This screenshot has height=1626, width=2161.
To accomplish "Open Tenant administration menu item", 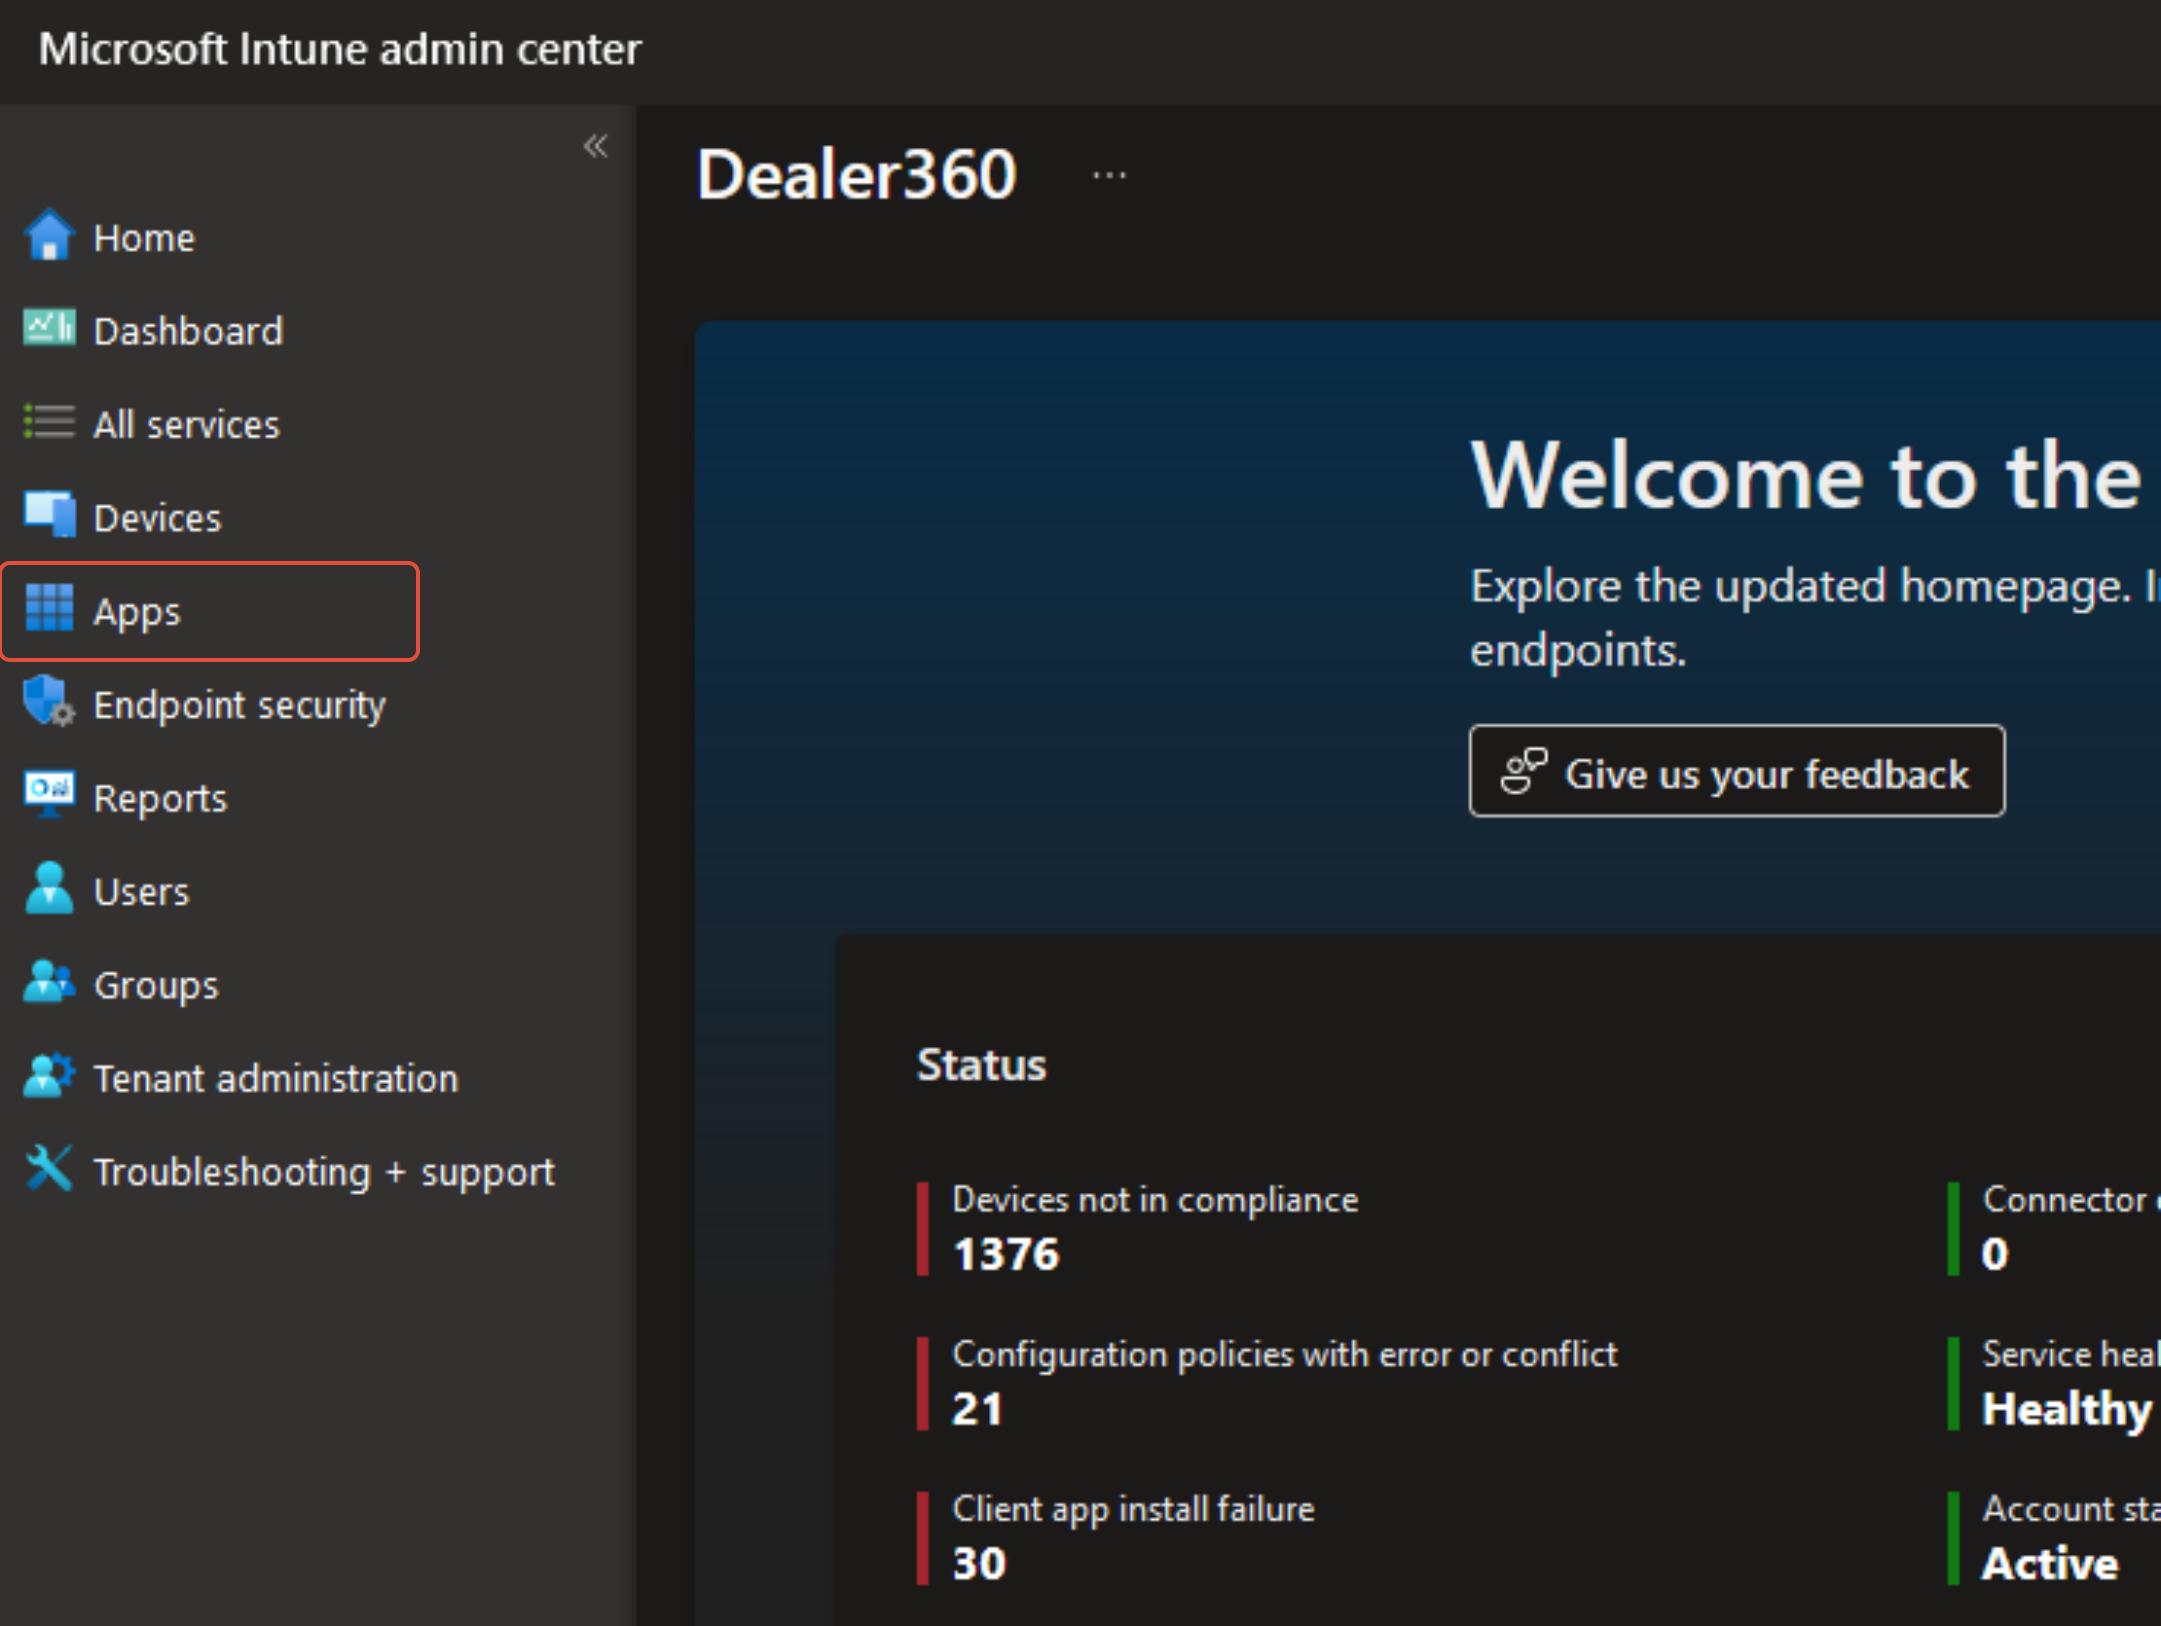I will (275, 1079).
